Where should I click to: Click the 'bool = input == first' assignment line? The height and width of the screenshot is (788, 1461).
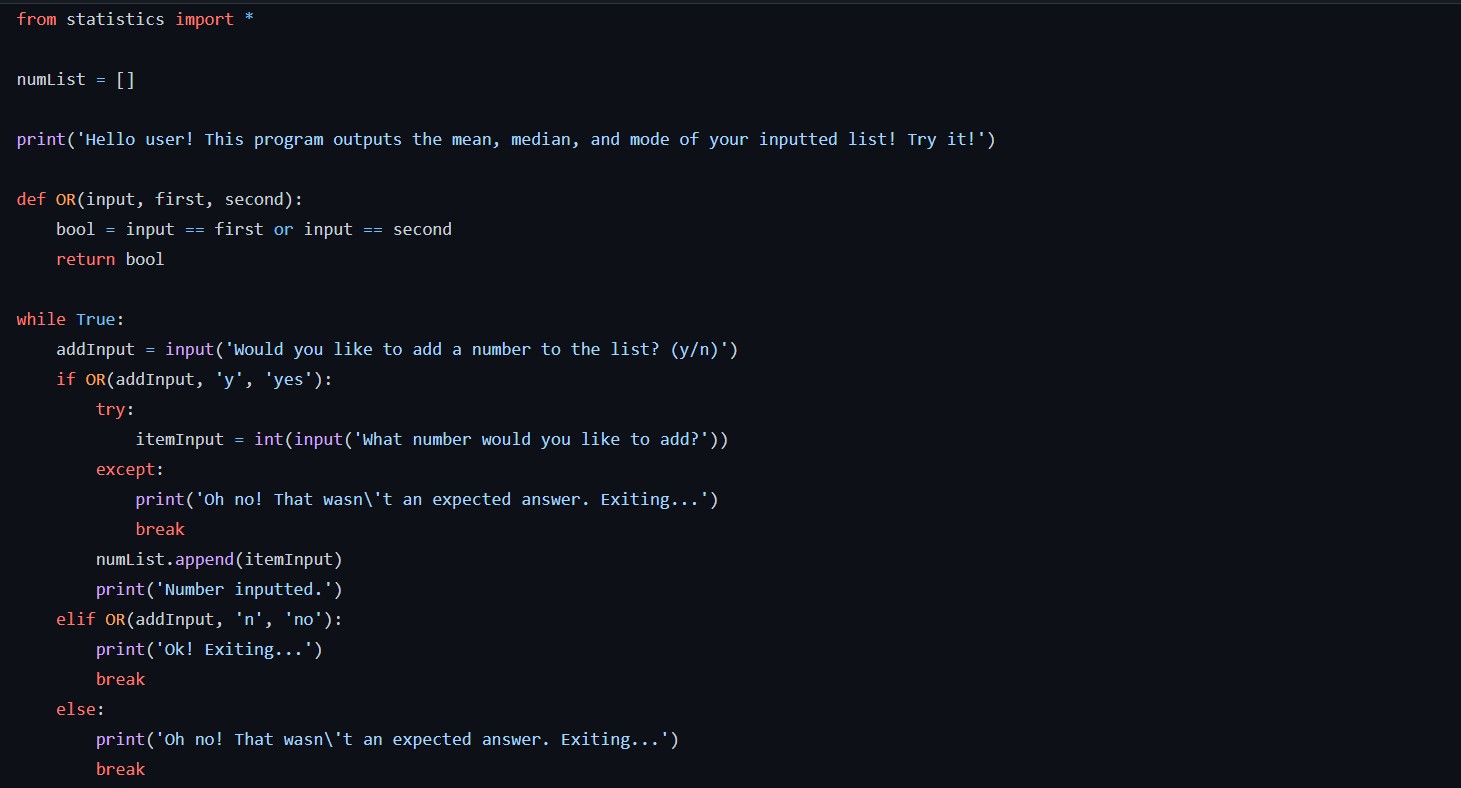[x=254, y=229]
